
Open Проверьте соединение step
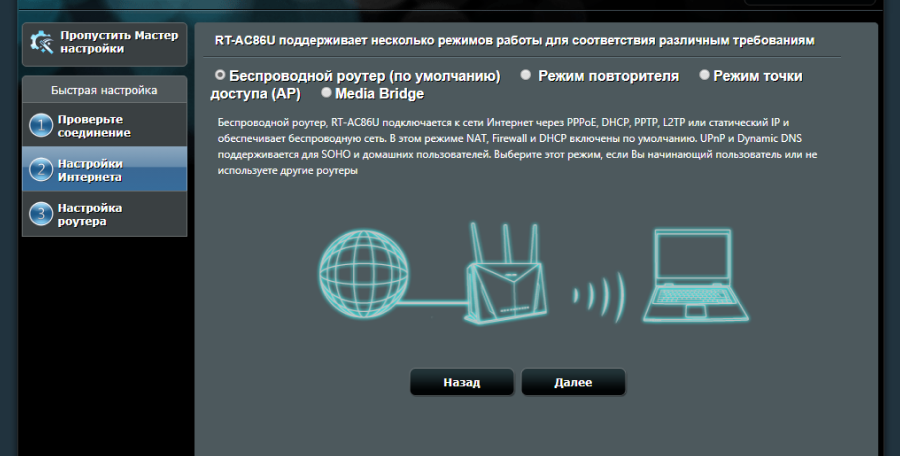[x=104, y=125]
